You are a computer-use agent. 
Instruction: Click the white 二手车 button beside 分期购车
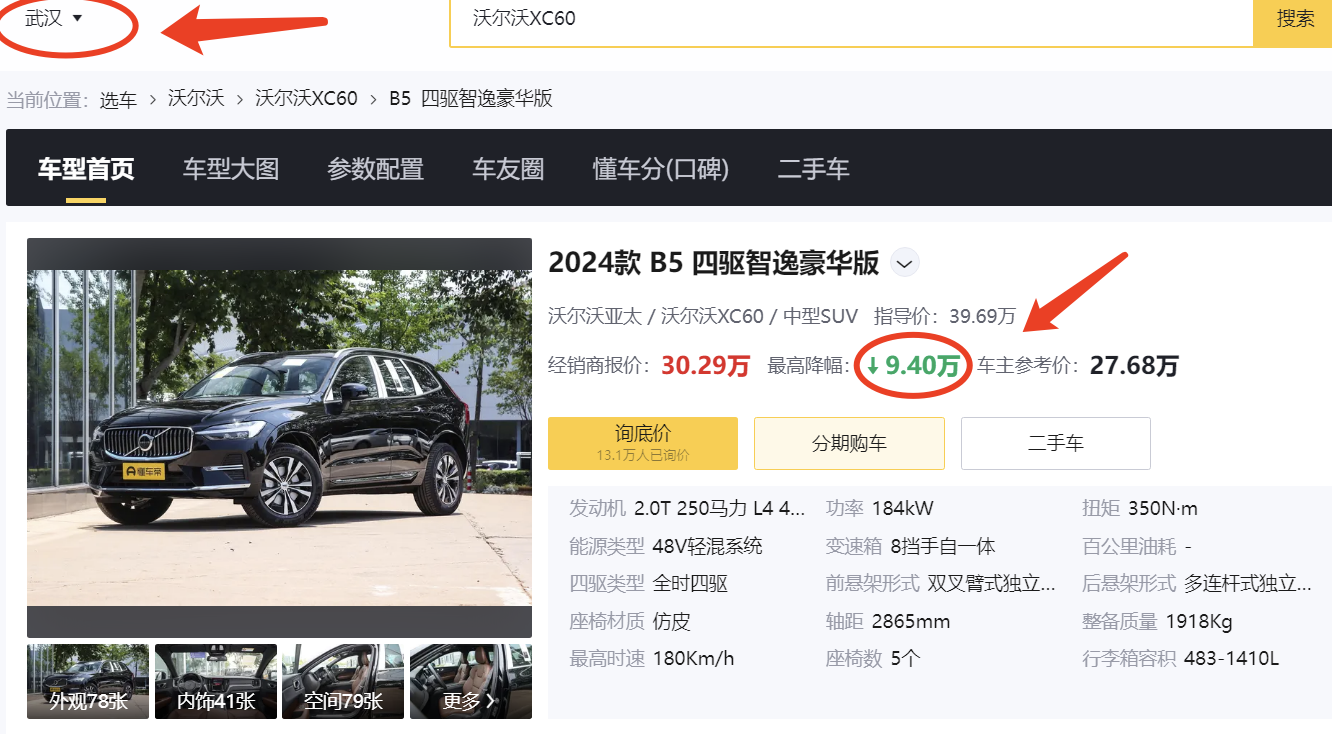coord(1056,443)
